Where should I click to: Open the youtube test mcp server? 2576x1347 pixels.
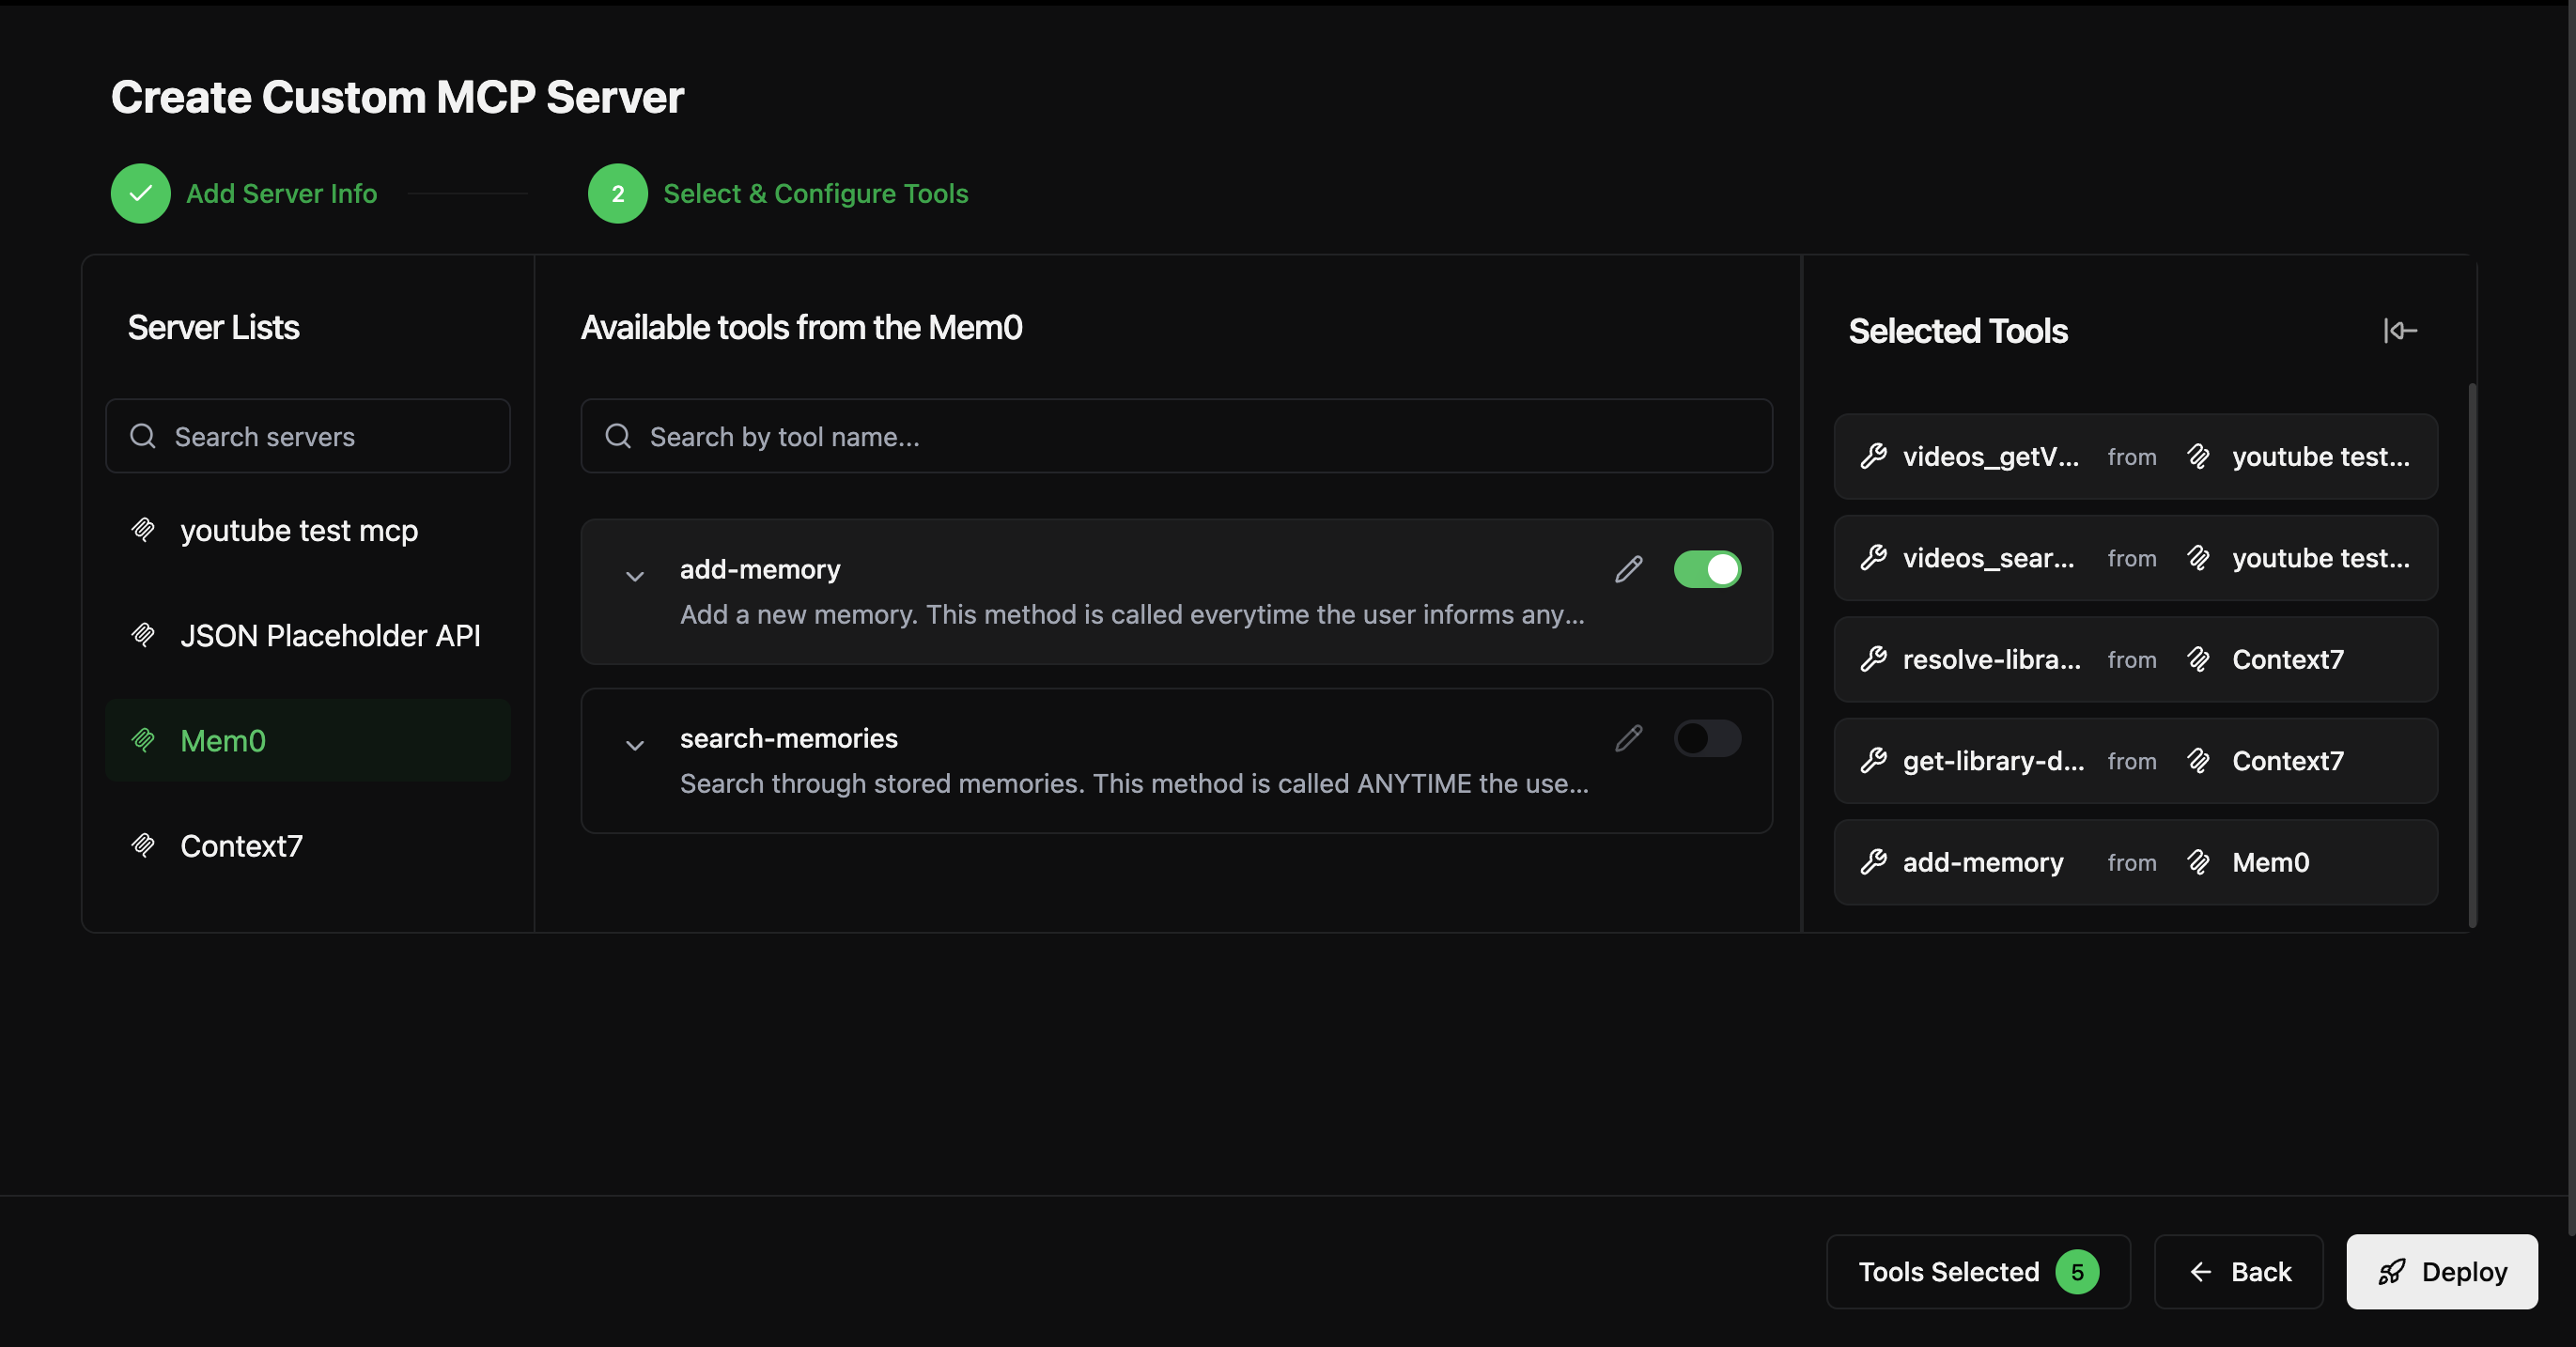[298, 530]
